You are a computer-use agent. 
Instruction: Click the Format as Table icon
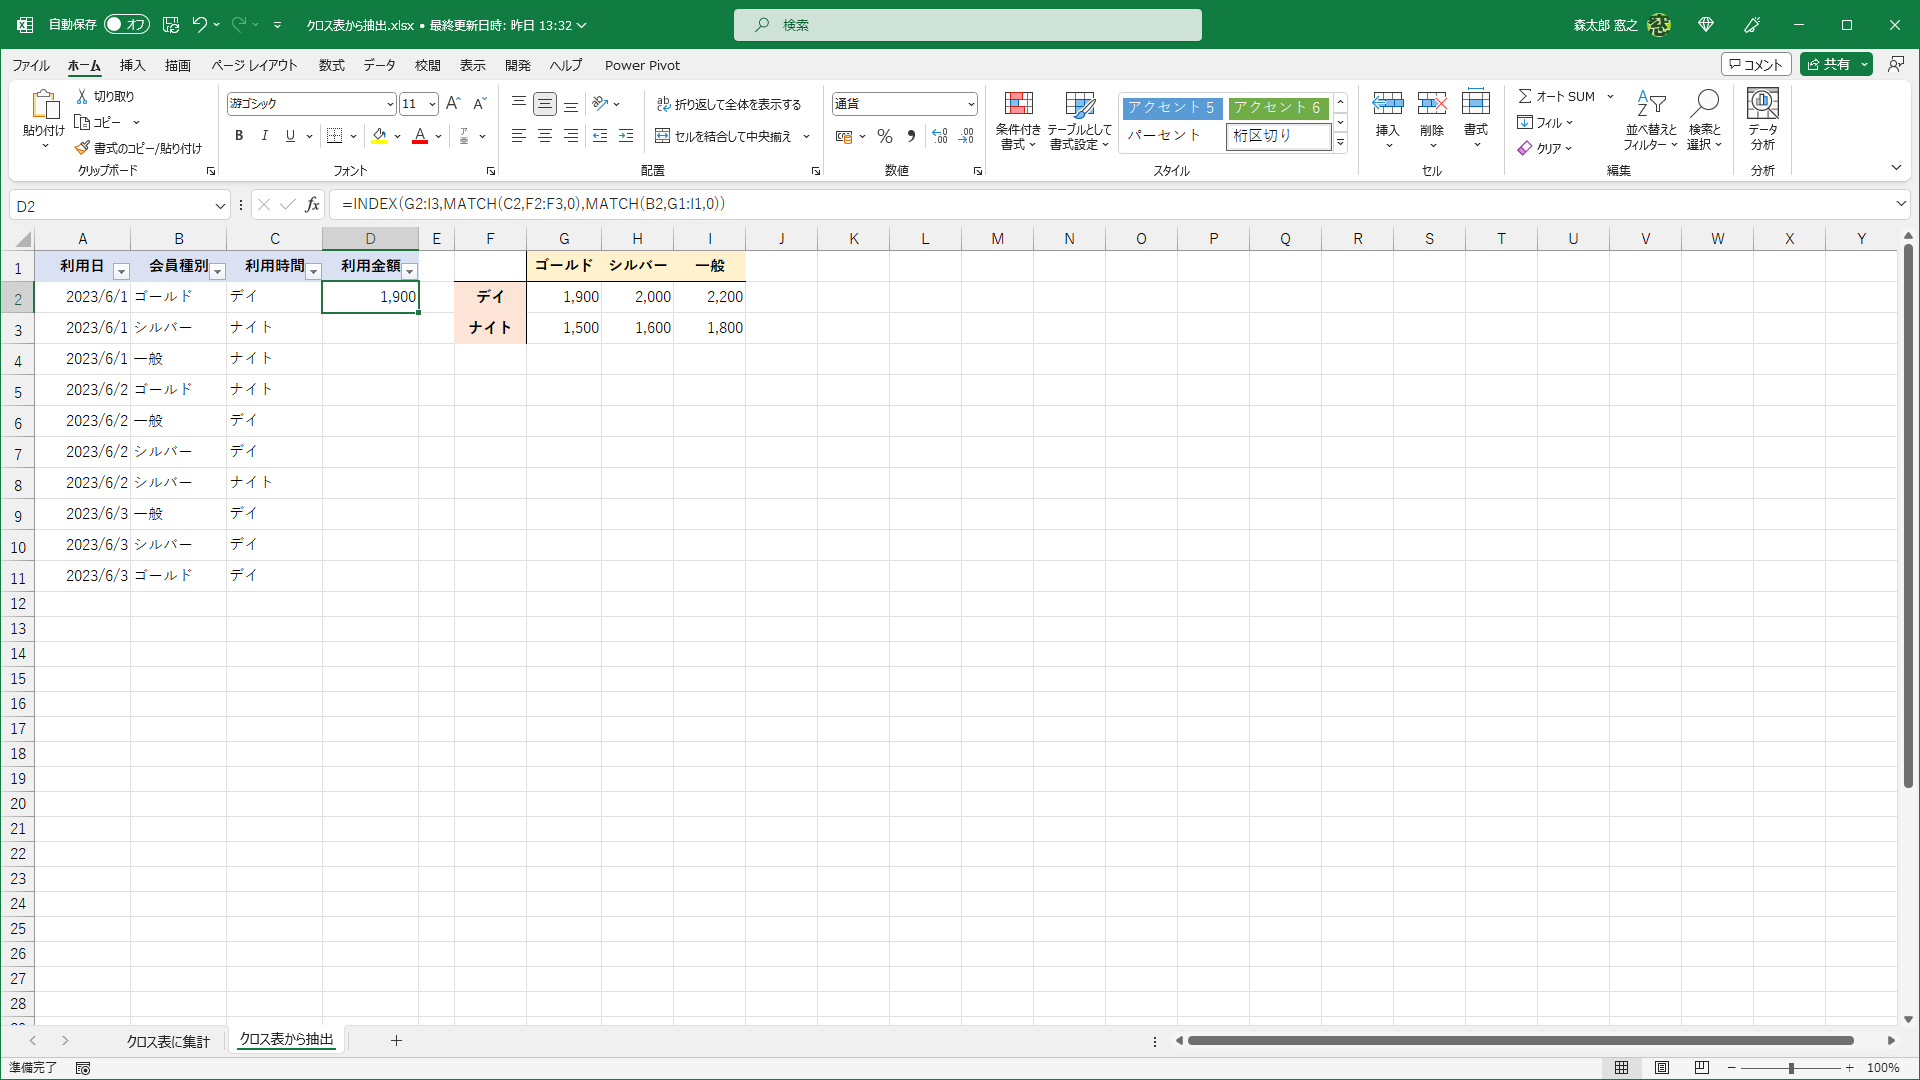[x=1079, y=105]
